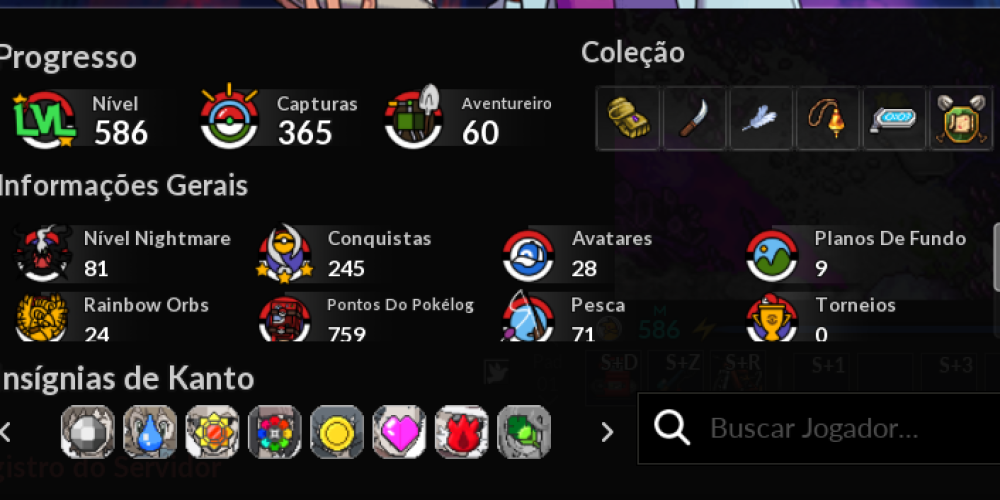Image resolution: width=1000 pixels, height=500 pixels.
Task: Focus the Buscar Jogador search field
Action: 819,429
